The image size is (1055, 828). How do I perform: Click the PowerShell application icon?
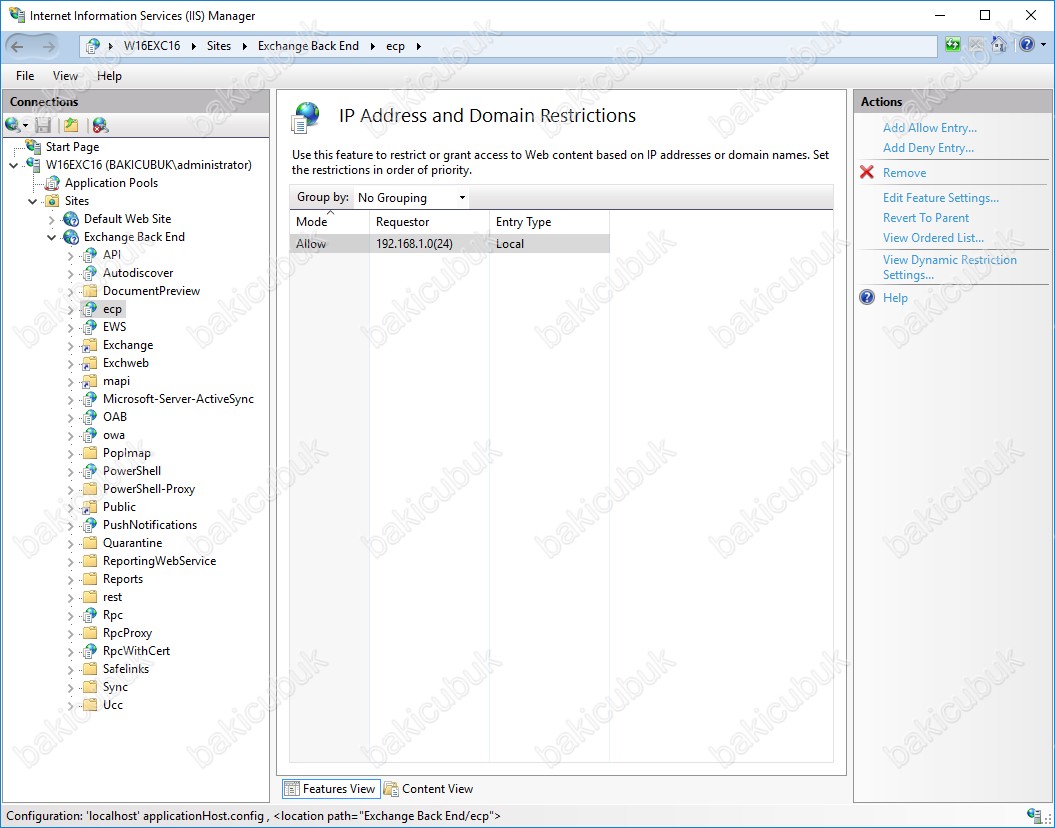click(89, 471)
